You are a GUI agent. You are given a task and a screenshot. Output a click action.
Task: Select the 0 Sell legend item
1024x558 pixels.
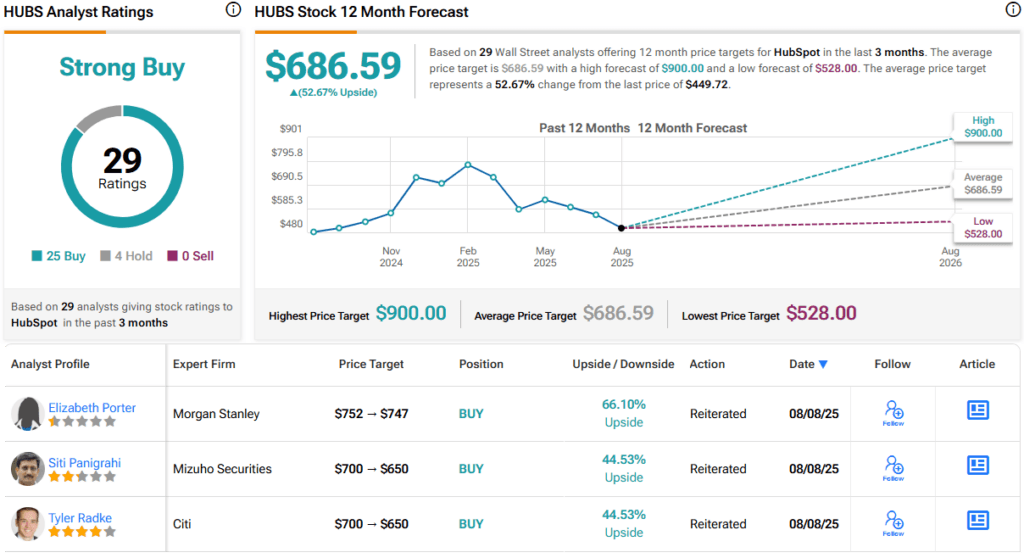191,256
